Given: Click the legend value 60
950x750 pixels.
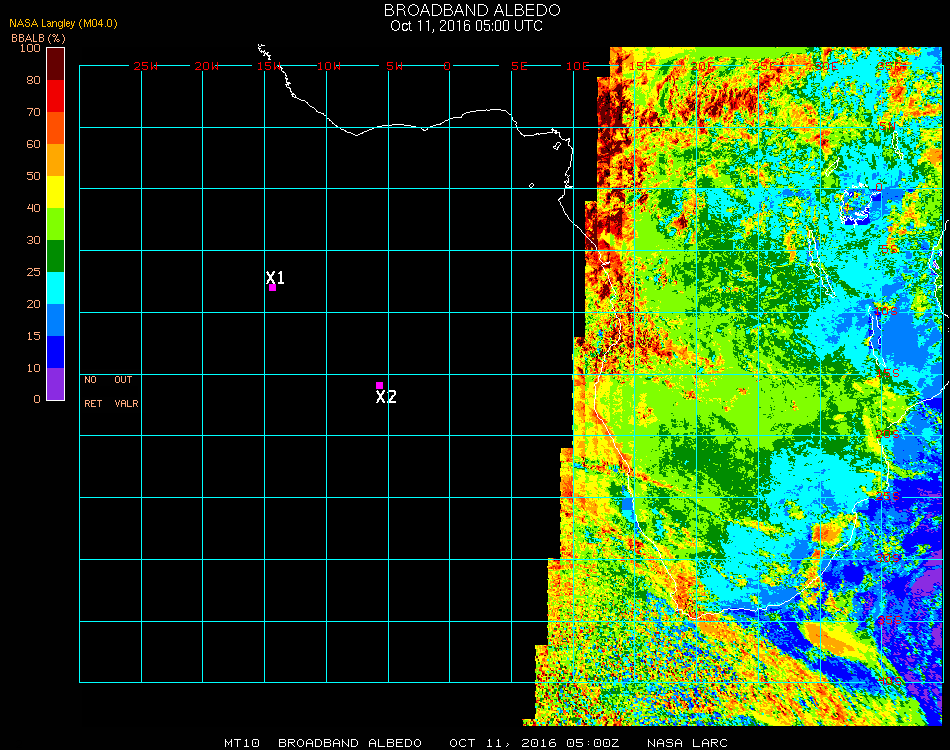Looking at the screenshot, I should pos(33,144).
